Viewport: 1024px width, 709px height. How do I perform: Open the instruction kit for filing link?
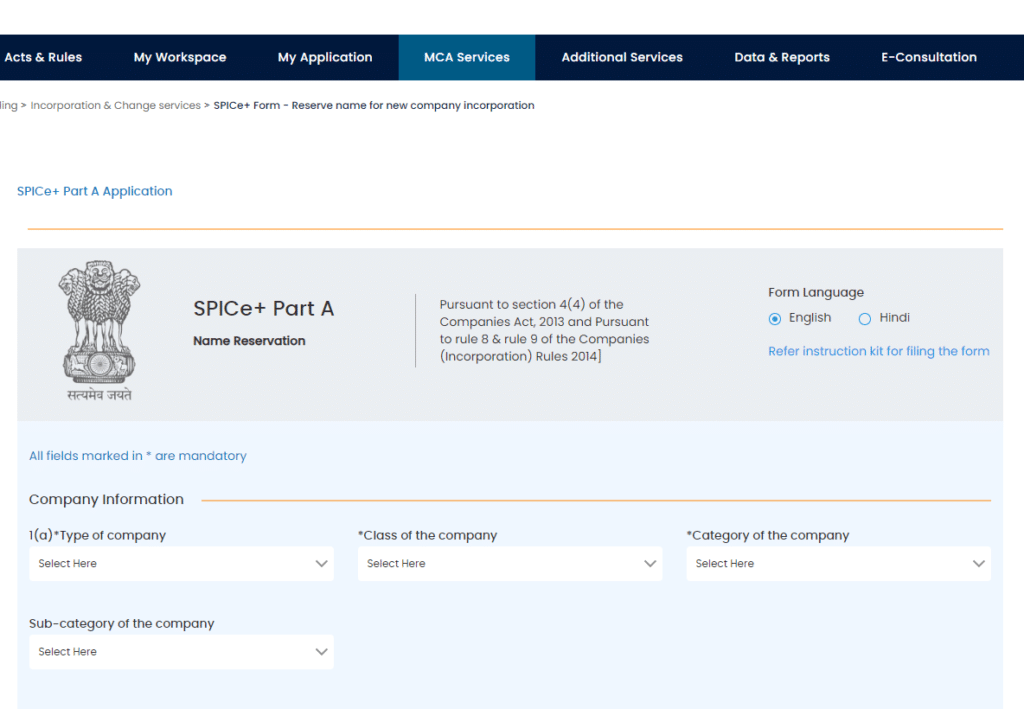coord(878,351)
